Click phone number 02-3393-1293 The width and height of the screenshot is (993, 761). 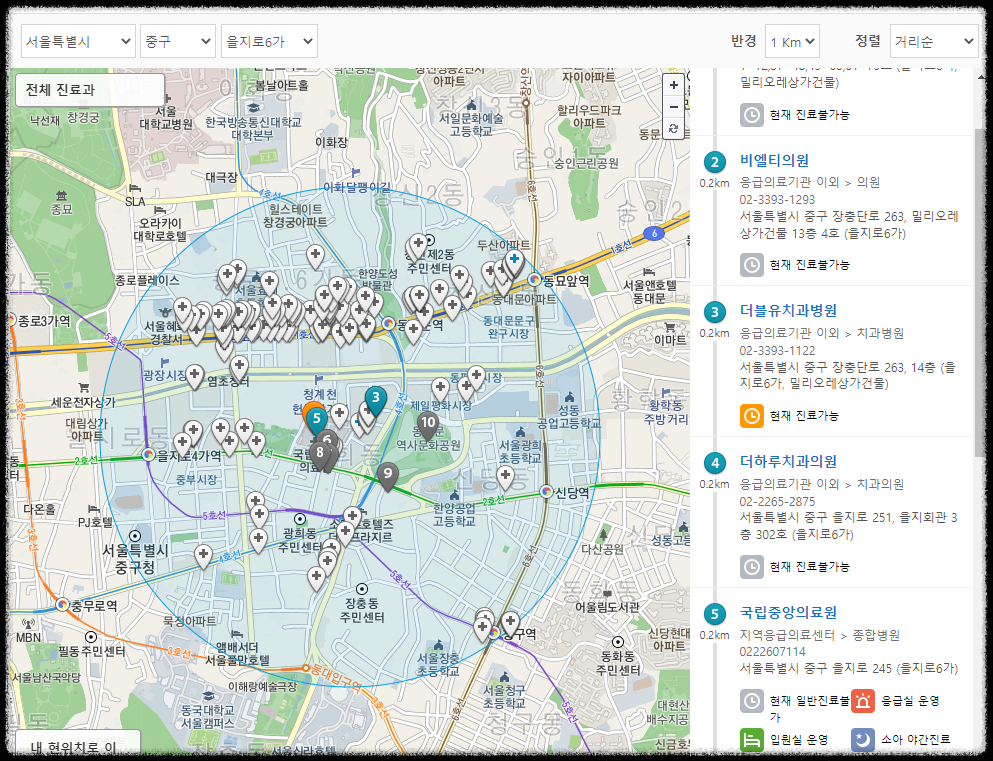tap(777, 199)
